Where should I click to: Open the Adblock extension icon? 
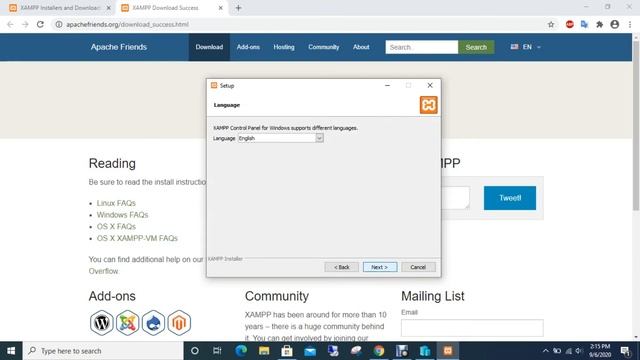570,24
